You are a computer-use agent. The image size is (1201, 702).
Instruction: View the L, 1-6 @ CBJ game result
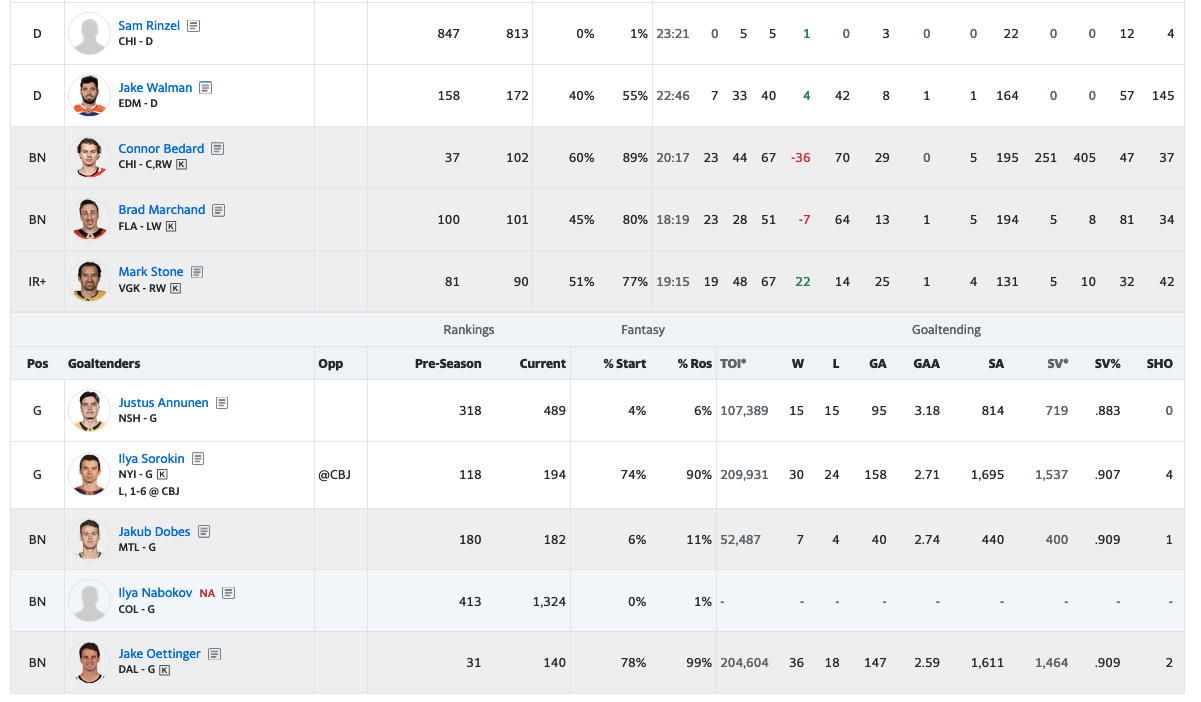click(149, 491)
